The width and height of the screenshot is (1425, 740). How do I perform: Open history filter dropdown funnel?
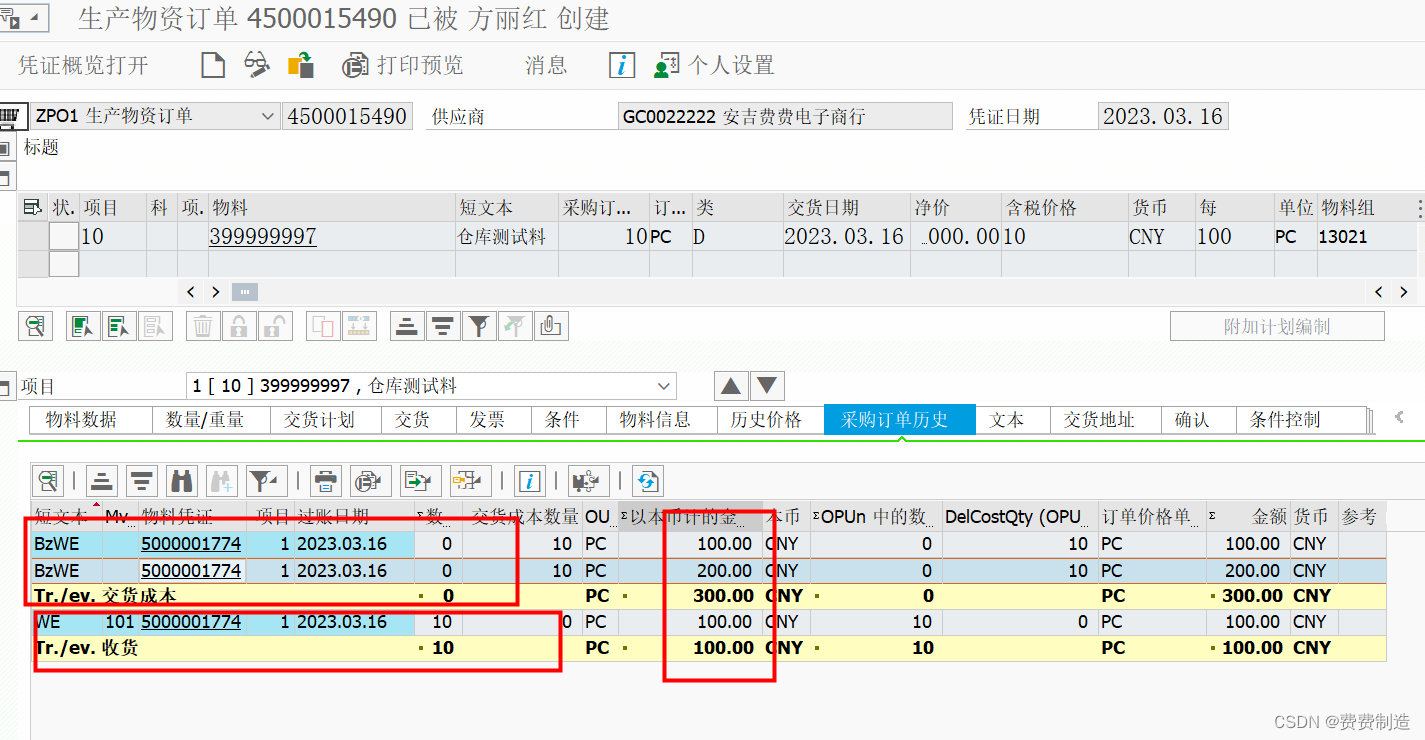coord(267,481)
